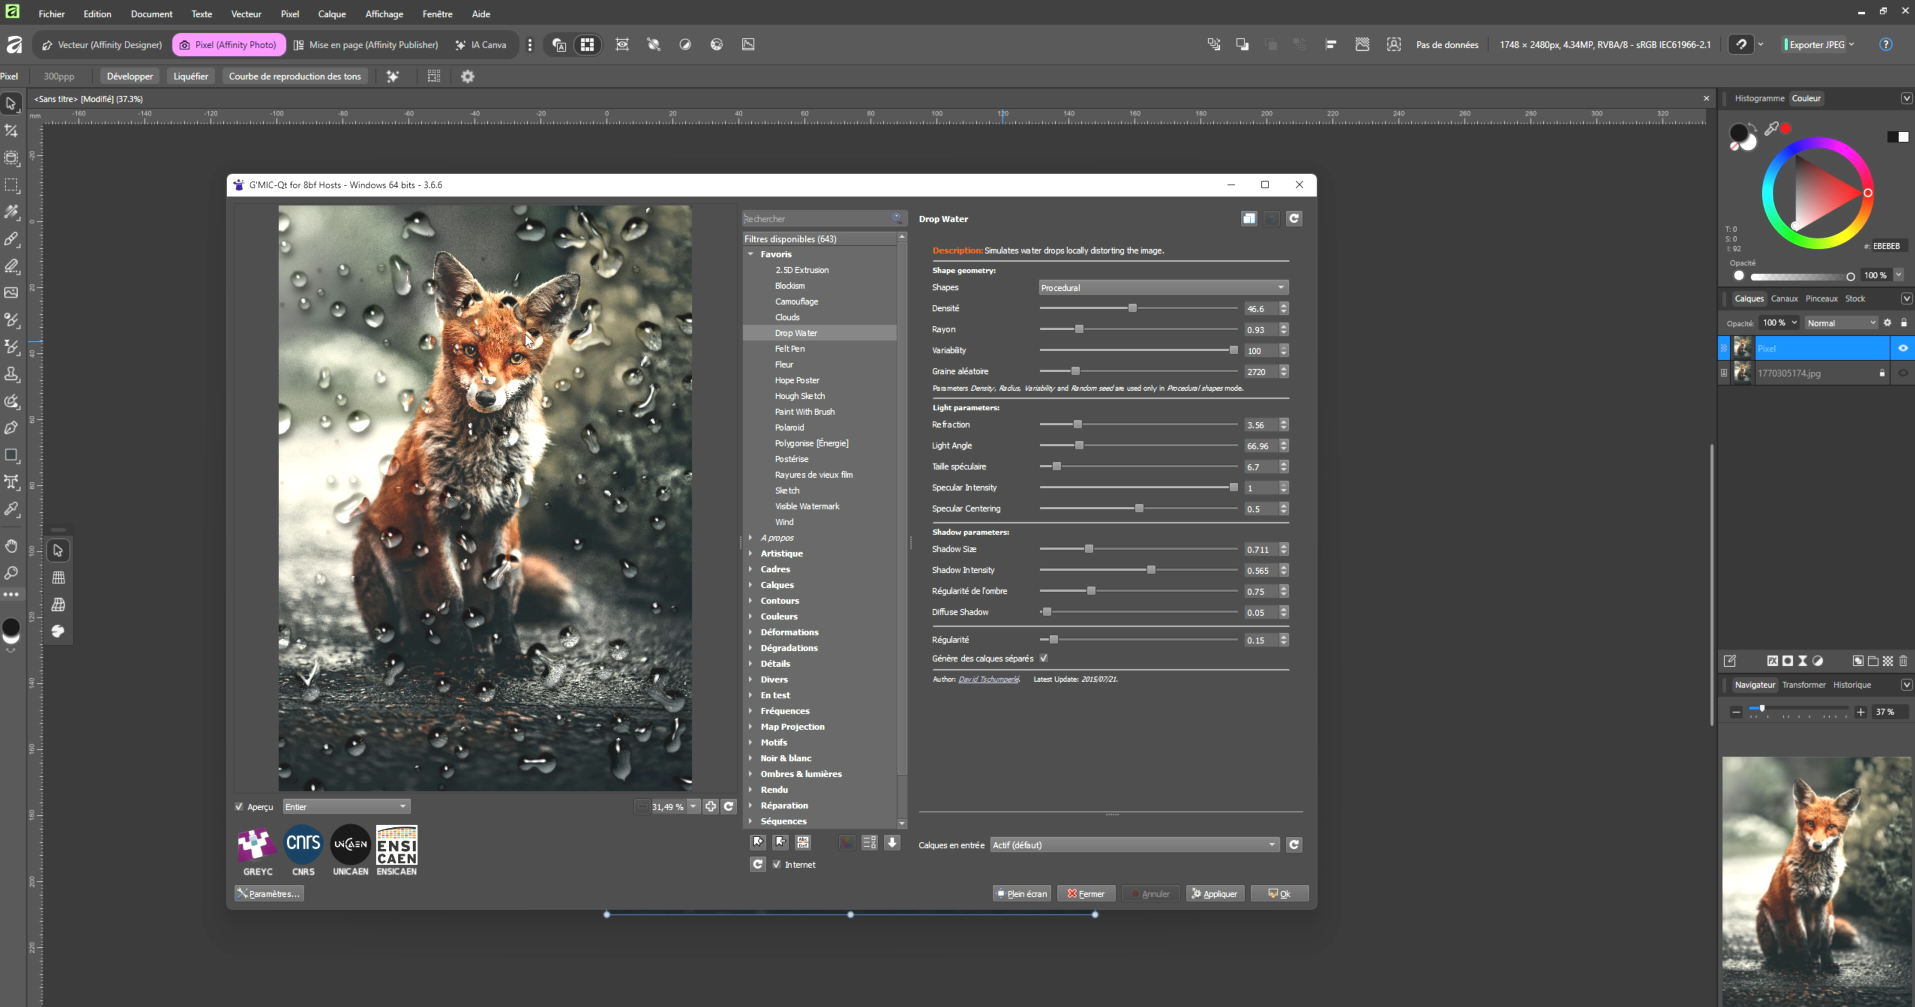
Task: Reset Drop Water filter parameters icon
Action: pyautogui.click(x=1294, y=219)
